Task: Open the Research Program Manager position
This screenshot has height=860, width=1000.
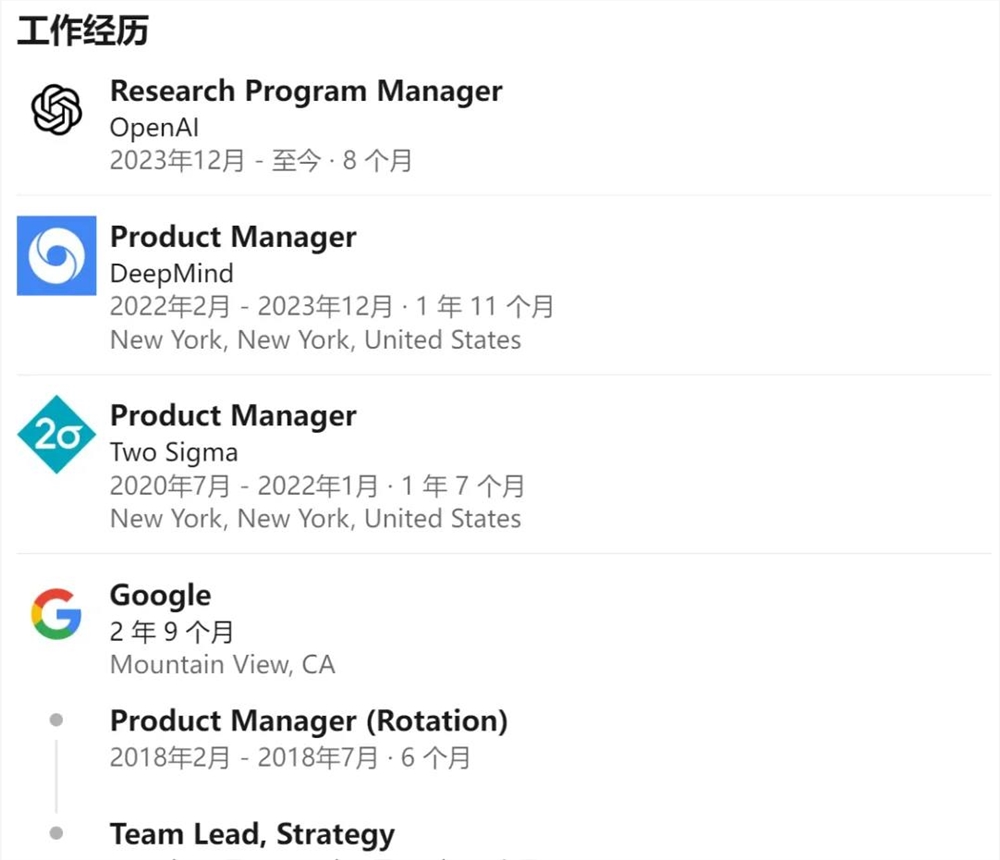Action: (306, 91)
